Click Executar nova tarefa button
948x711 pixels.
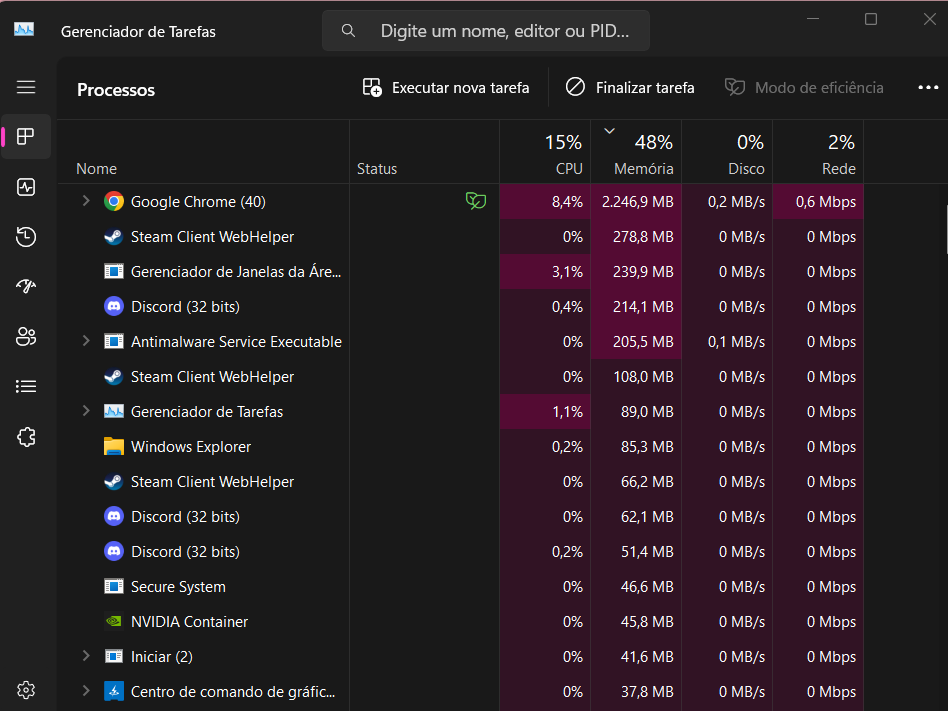pos(446,88)
